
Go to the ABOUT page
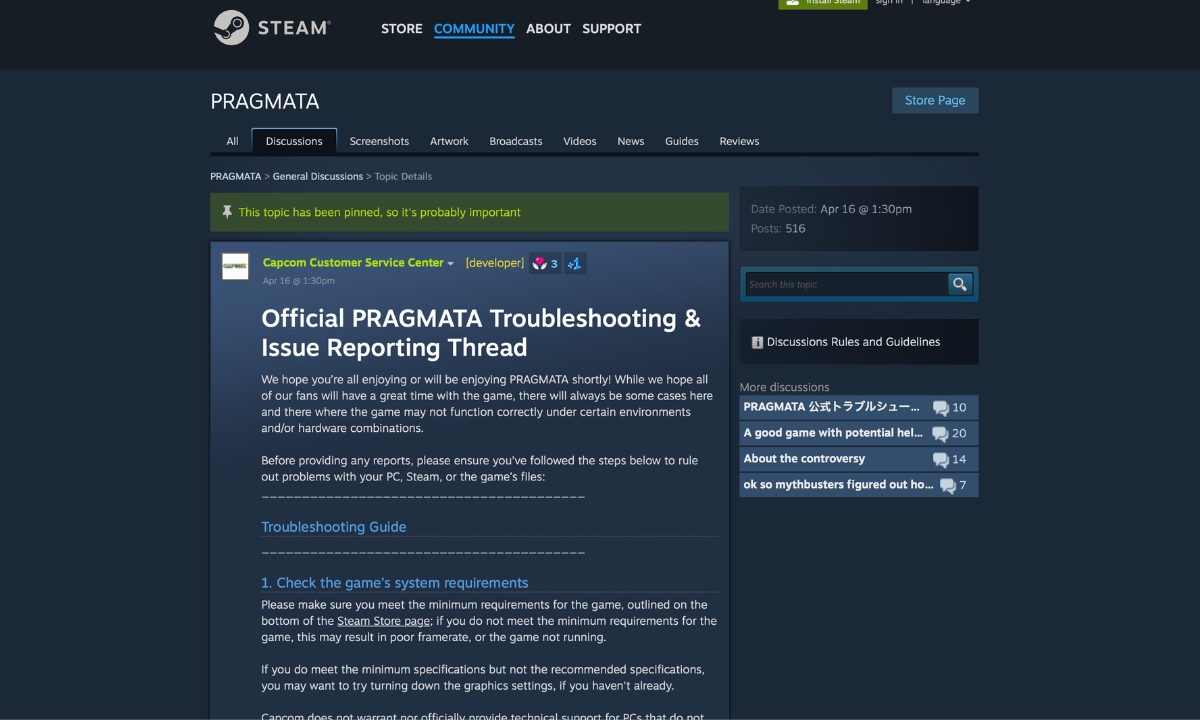(x=548, y=29)
